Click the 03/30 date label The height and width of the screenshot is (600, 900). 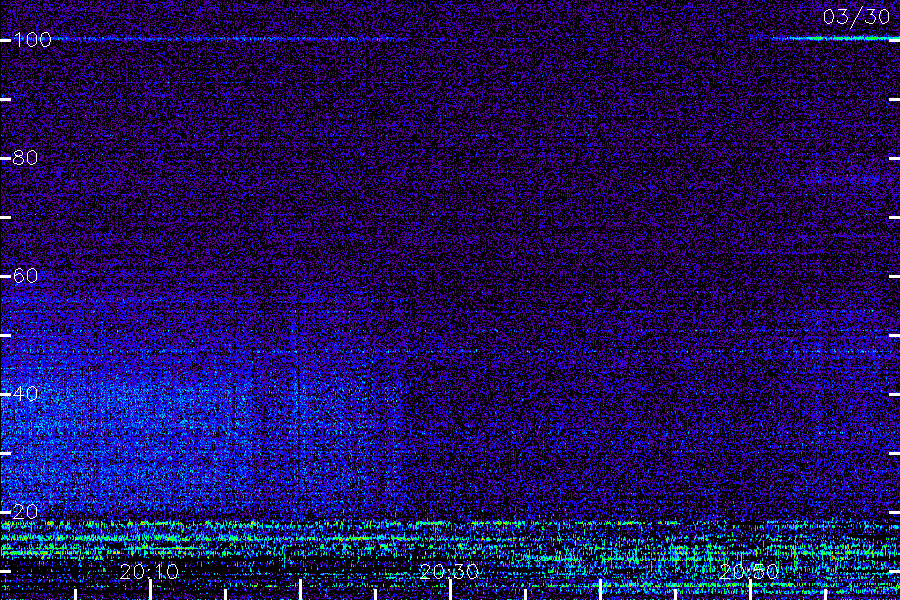coord(856,17)
